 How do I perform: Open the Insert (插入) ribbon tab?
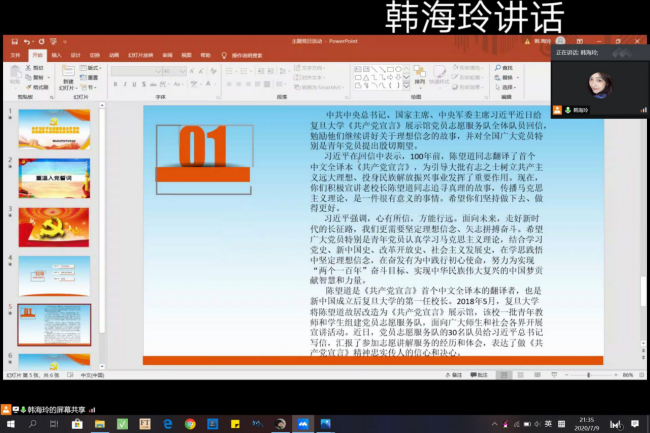pyautogui.click(x=56, y=55)
